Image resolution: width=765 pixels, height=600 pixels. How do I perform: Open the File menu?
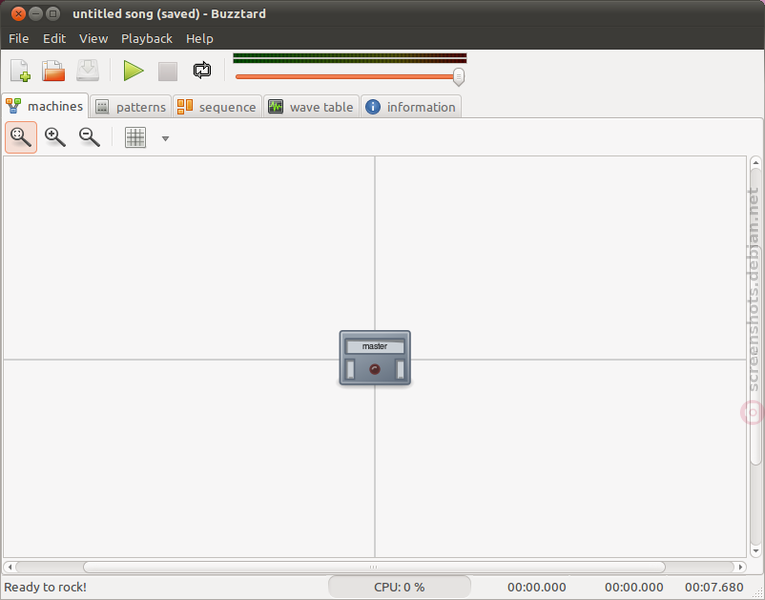(19, 39)
